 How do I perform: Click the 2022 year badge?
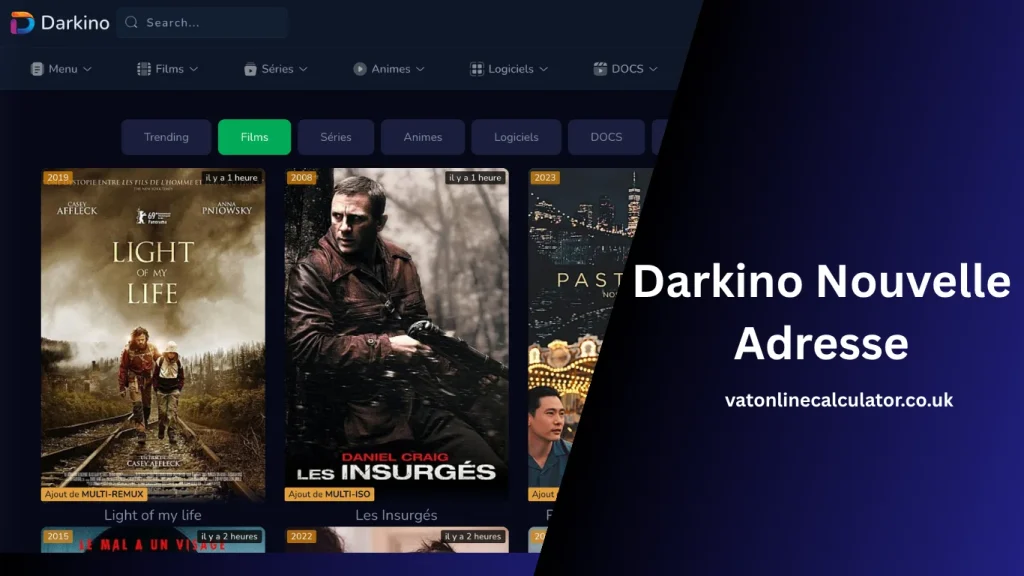point(301,536)
